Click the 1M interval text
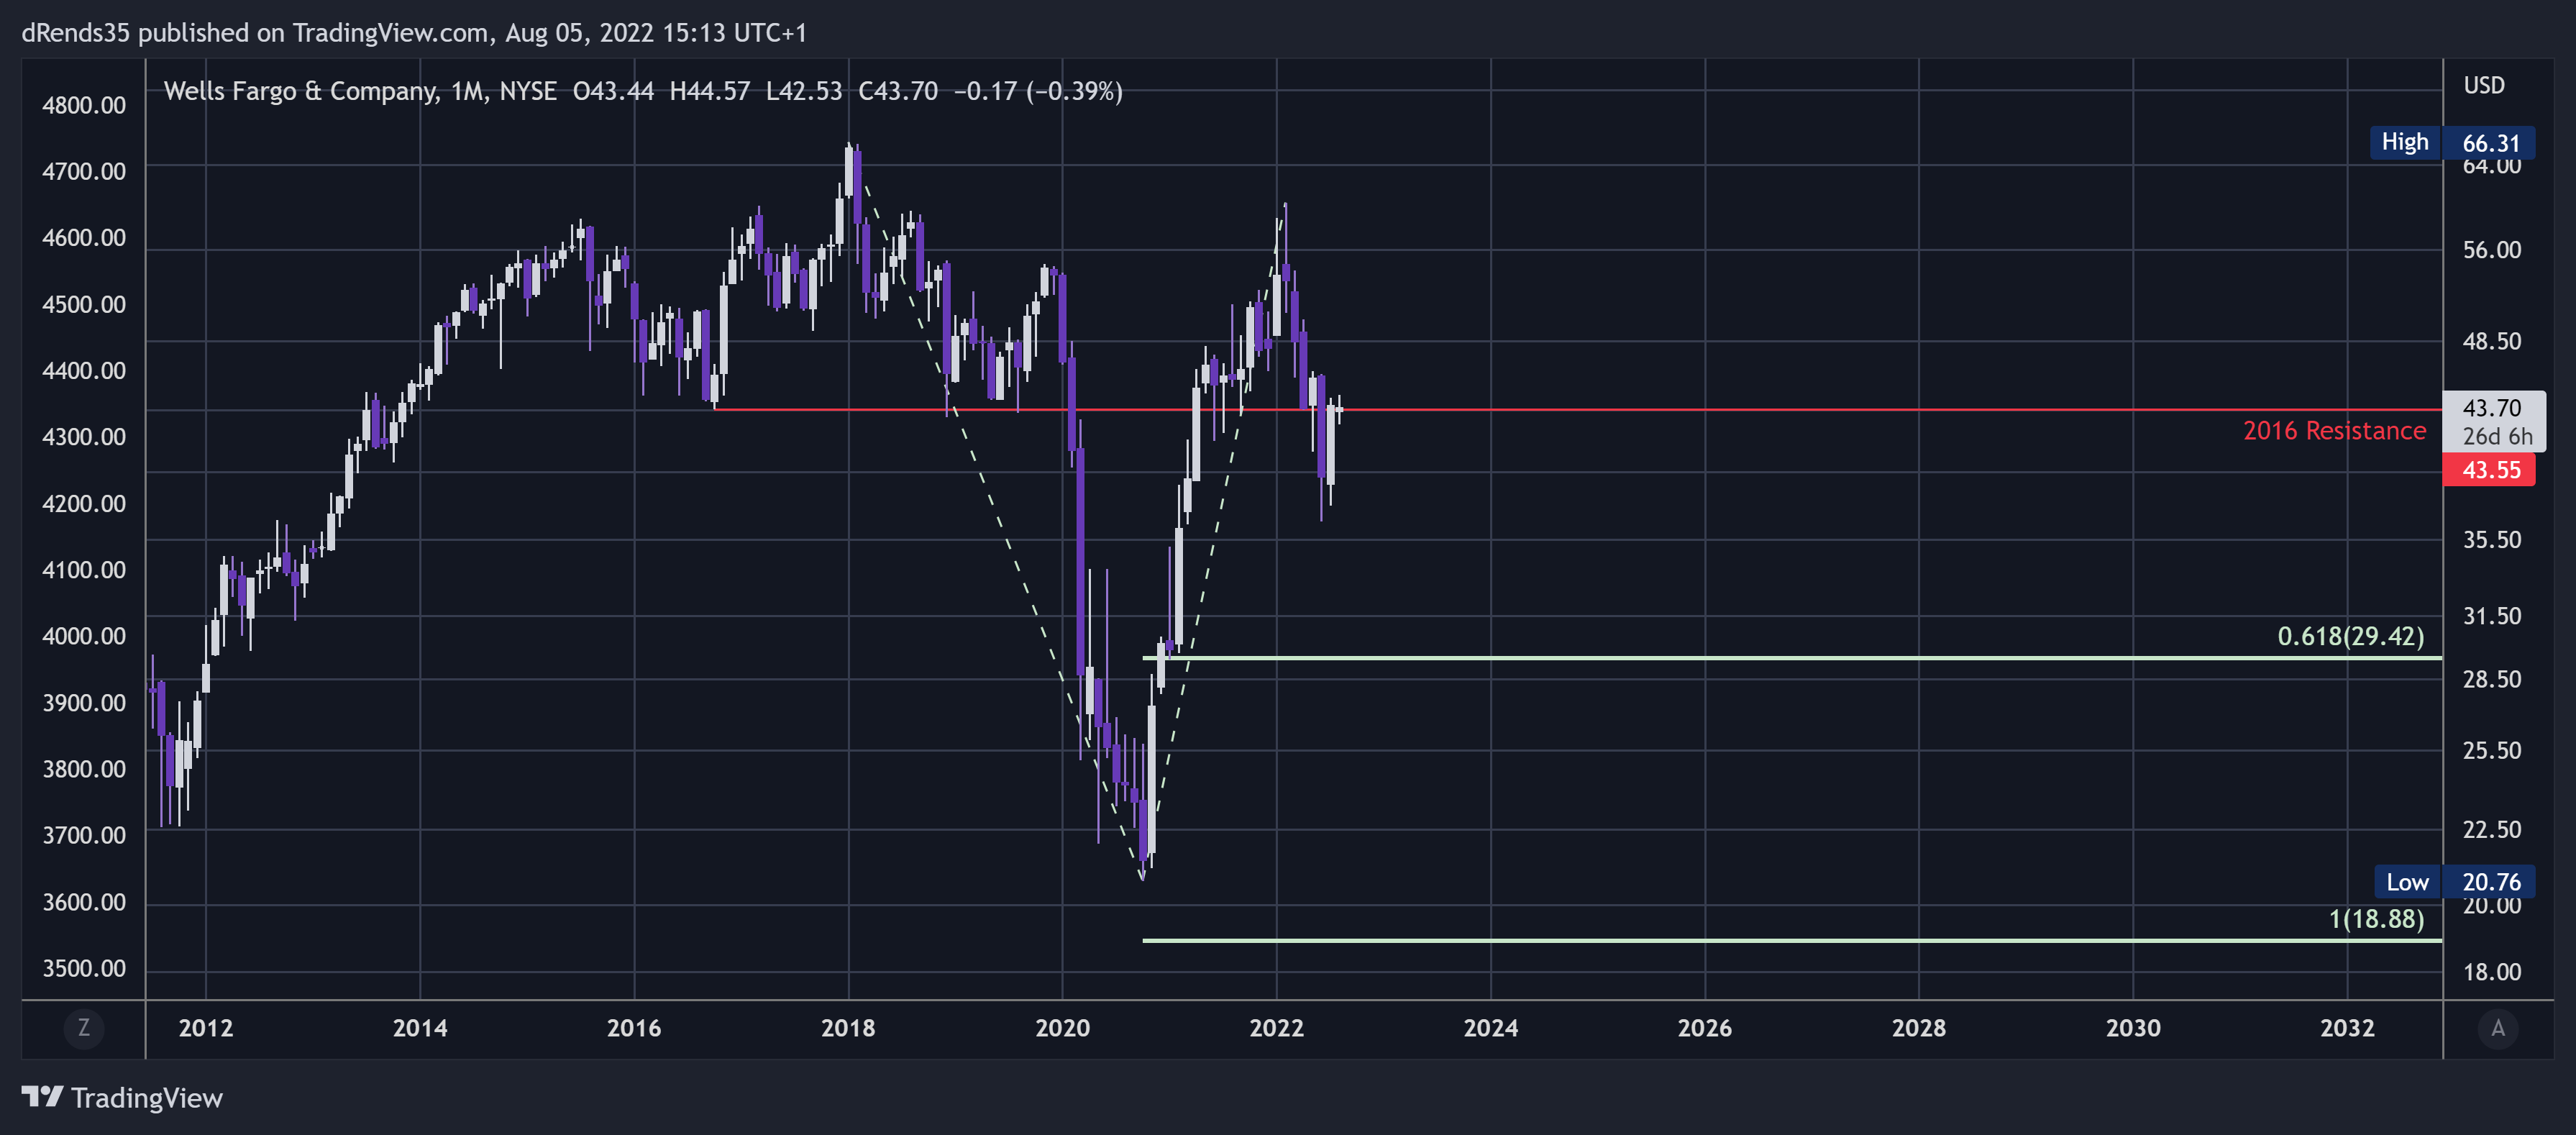 (467, 91)
